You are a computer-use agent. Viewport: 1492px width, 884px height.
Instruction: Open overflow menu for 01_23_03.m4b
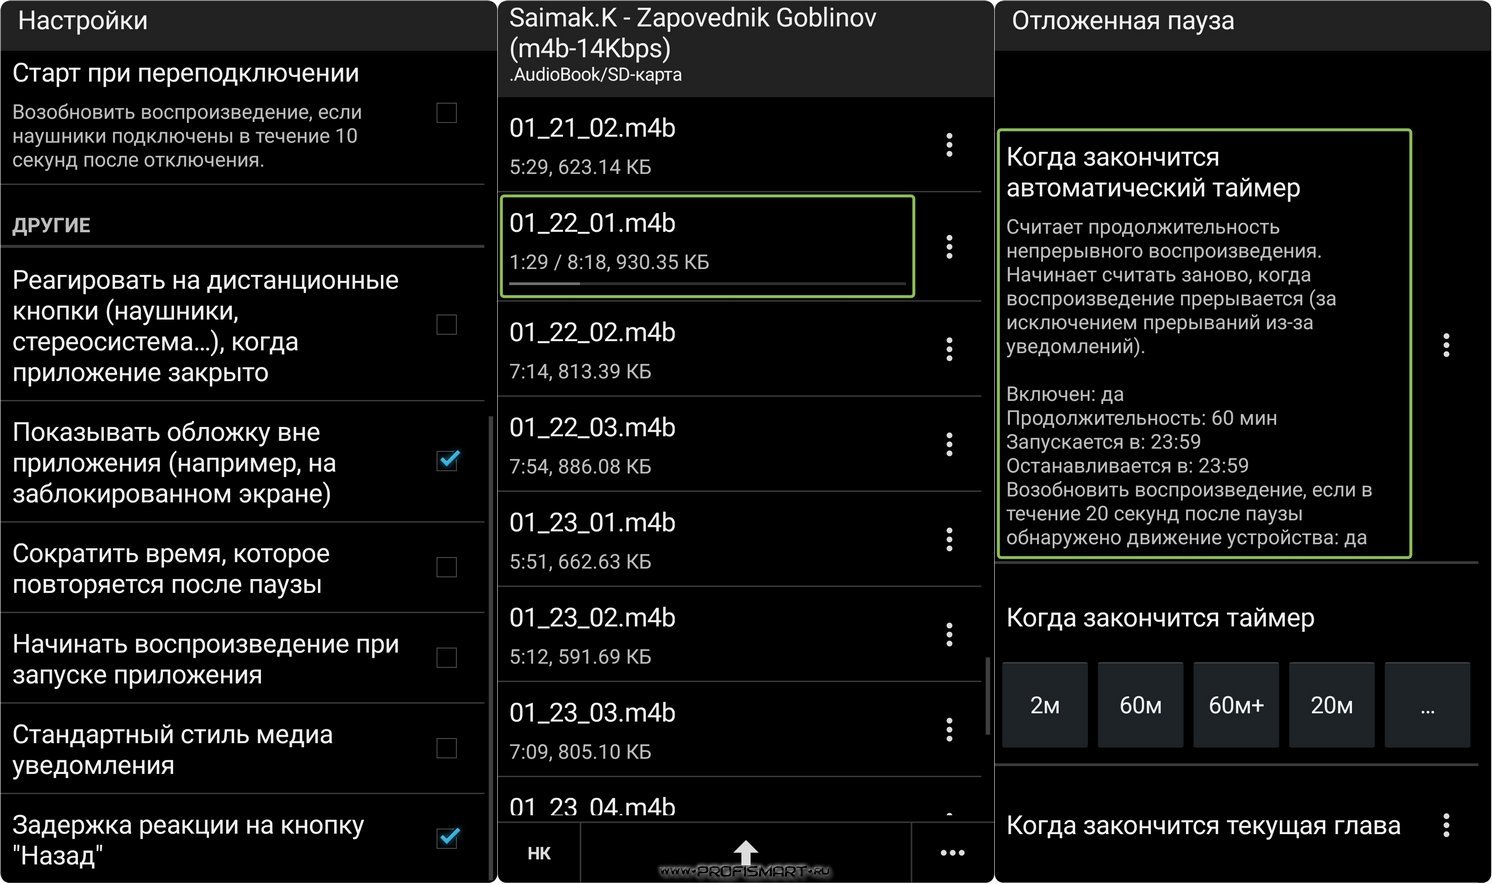pyautogui.click(x=949, y=730)
